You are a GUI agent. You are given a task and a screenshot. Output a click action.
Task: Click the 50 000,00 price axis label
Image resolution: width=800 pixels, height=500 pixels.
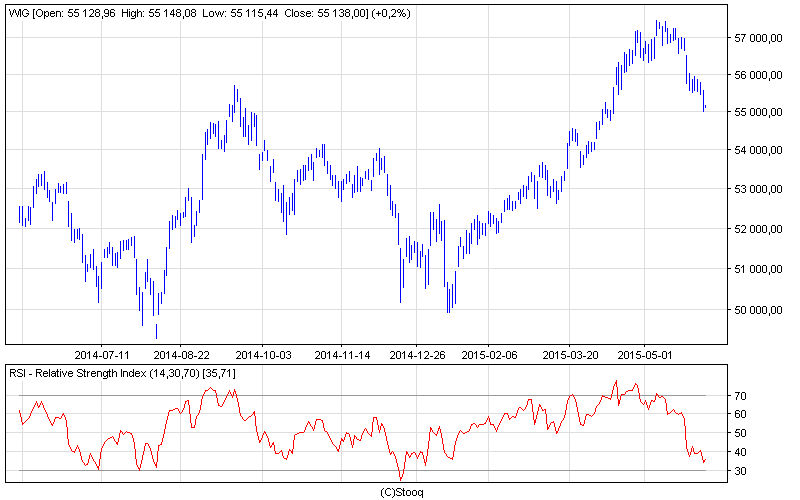coord(756,310)
